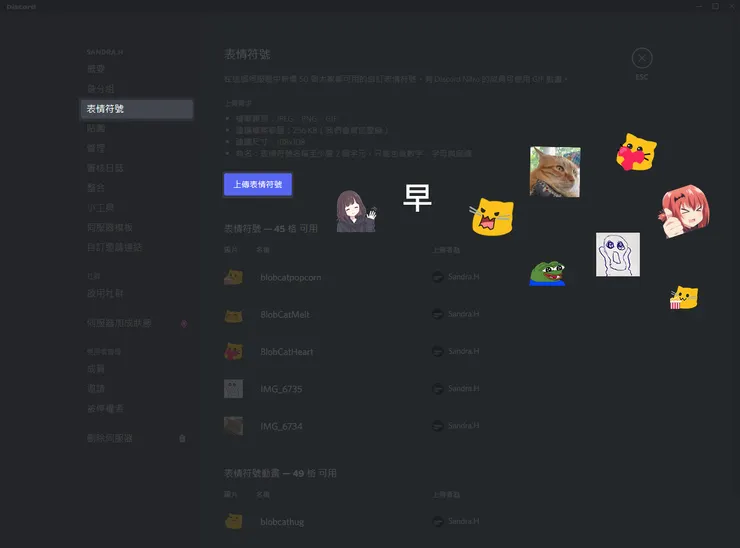The height and width of the screenshot is (548, 740).
Task: Open the 管理 settings page
Action: pyautogui.click(x=96, y=148)
